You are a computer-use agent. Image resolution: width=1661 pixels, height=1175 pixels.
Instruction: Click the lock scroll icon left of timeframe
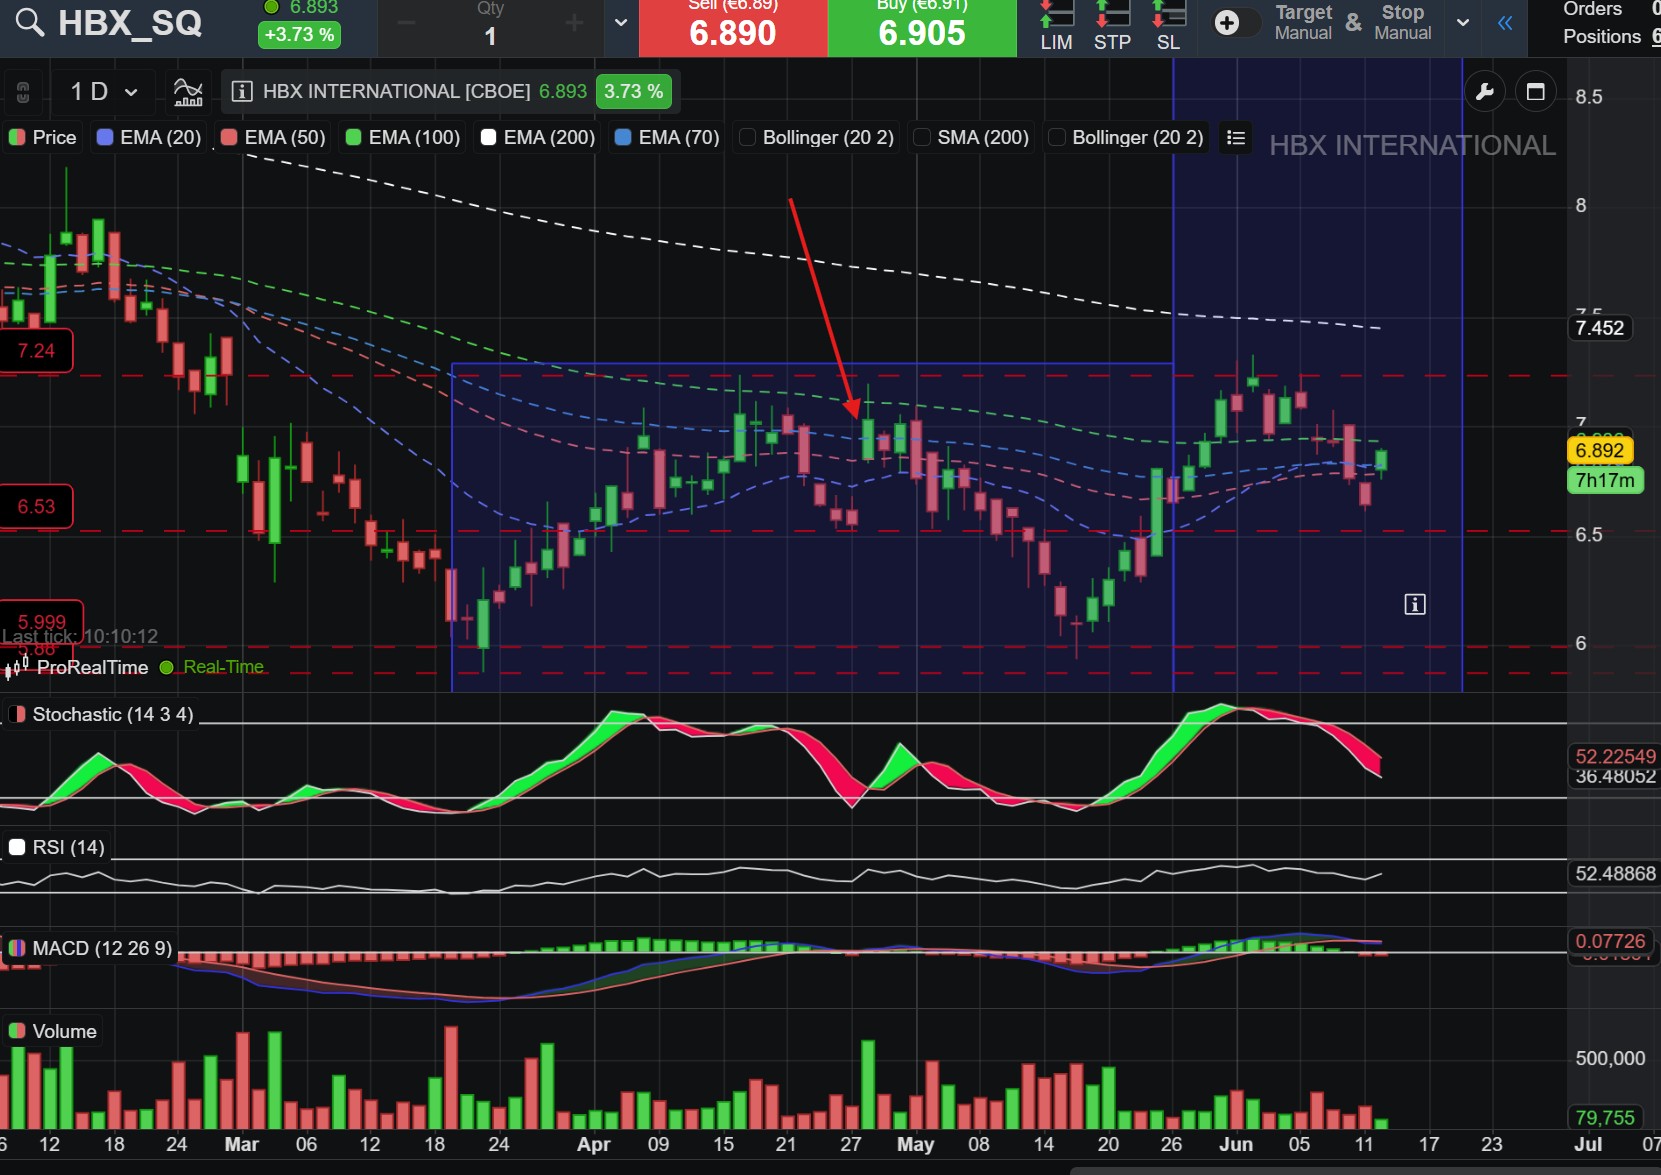23,92
